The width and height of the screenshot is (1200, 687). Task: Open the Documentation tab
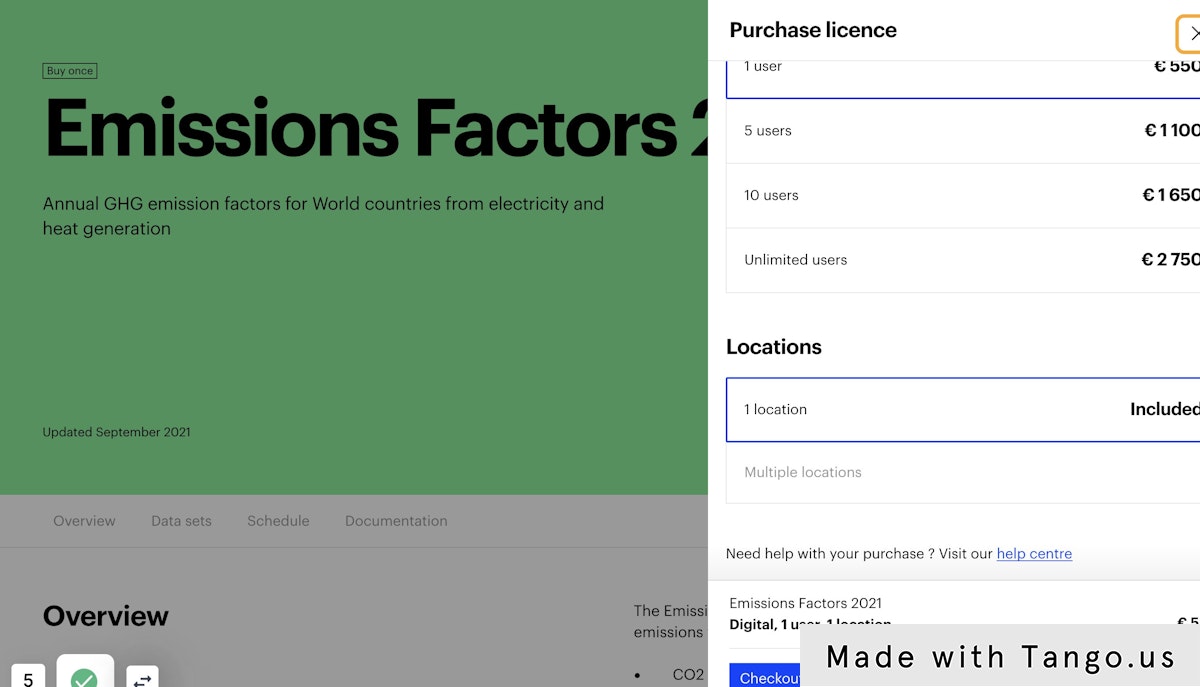[x=396, y=521]
